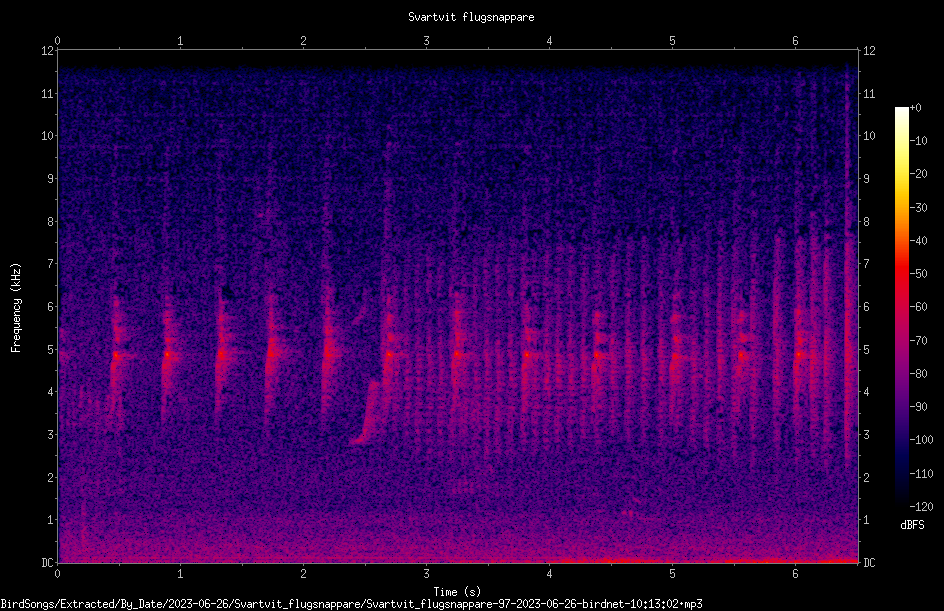Click the '-80' colorbar label
The width and height of the screenshot is (944, 611).
tap(919, 374)
